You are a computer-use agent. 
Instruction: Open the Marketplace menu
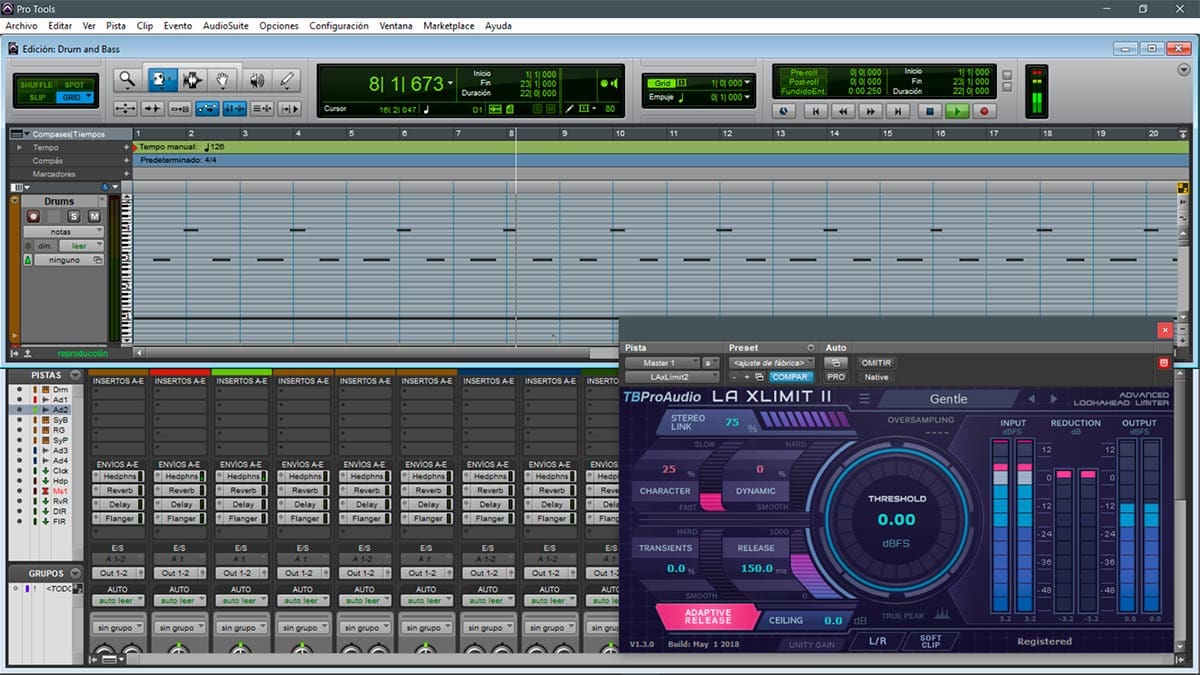449,26
